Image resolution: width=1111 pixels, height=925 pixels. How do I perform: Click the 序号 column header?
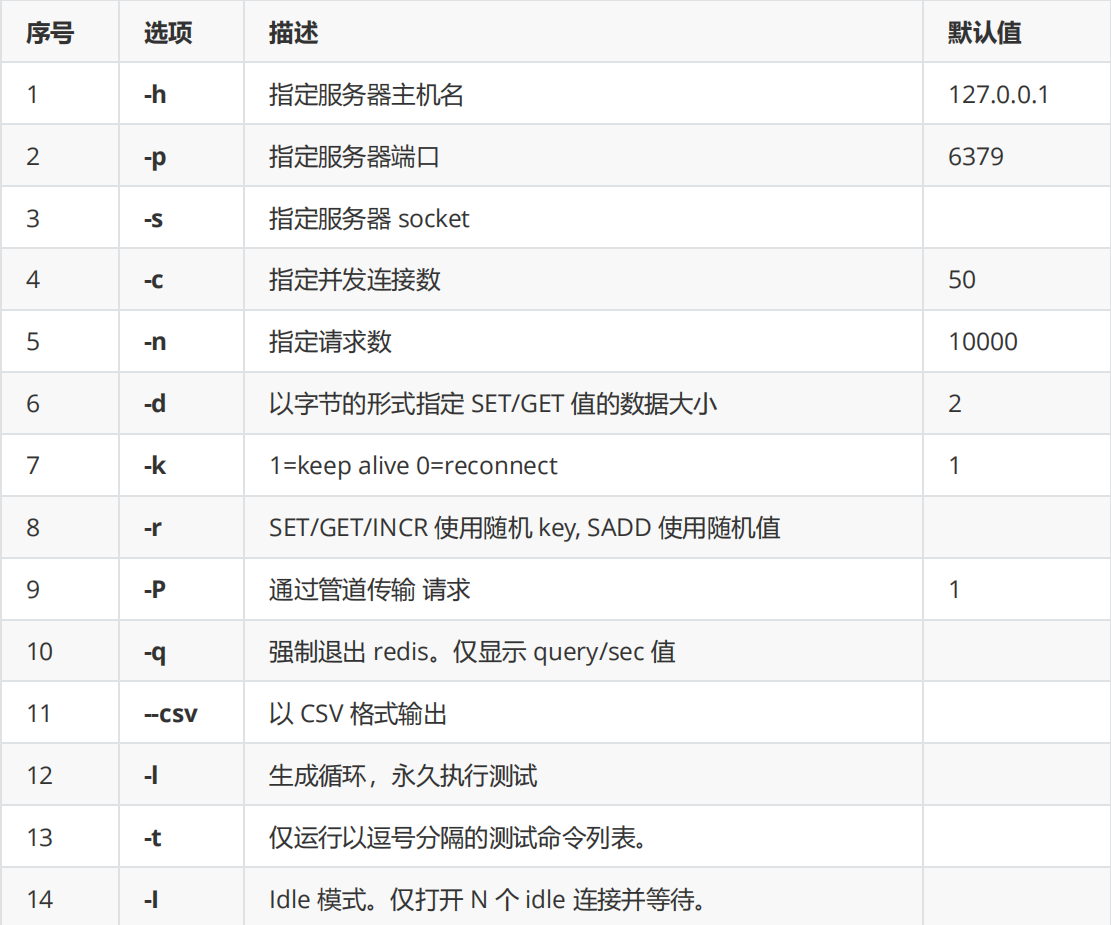click(50, 33)
